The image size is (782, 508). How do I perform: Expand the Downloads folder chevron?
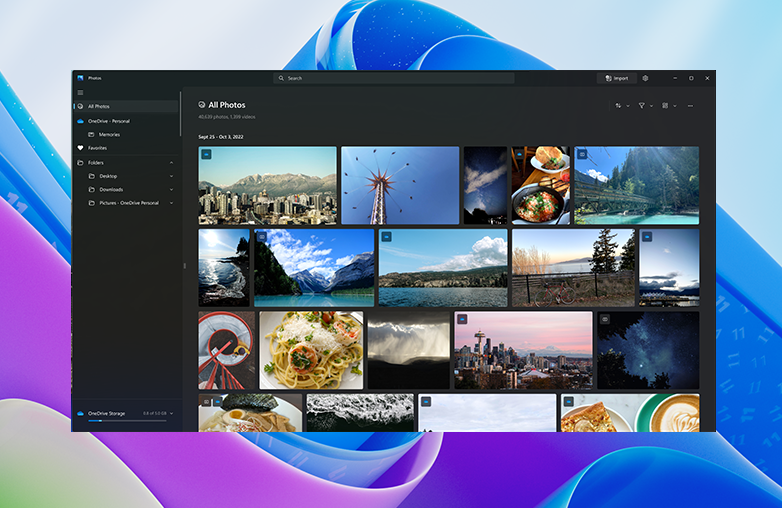(x=171, y=189)
